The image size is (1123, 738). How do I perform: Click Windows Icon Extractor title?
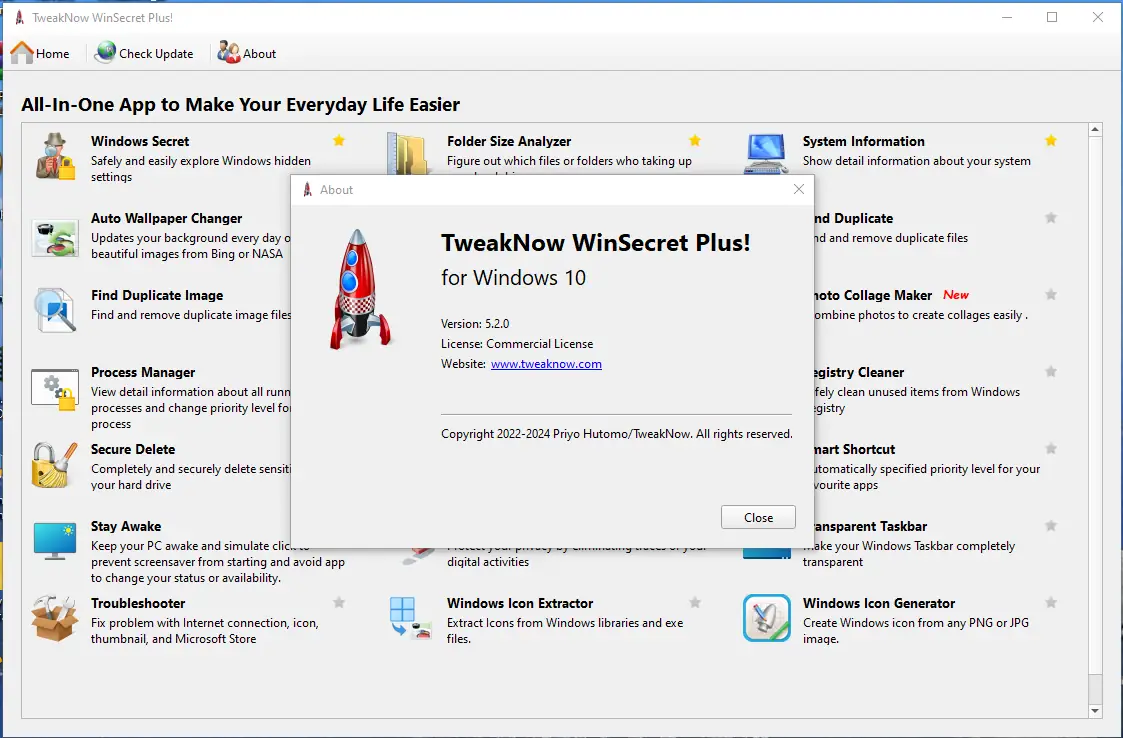click(x=520, y=603)
